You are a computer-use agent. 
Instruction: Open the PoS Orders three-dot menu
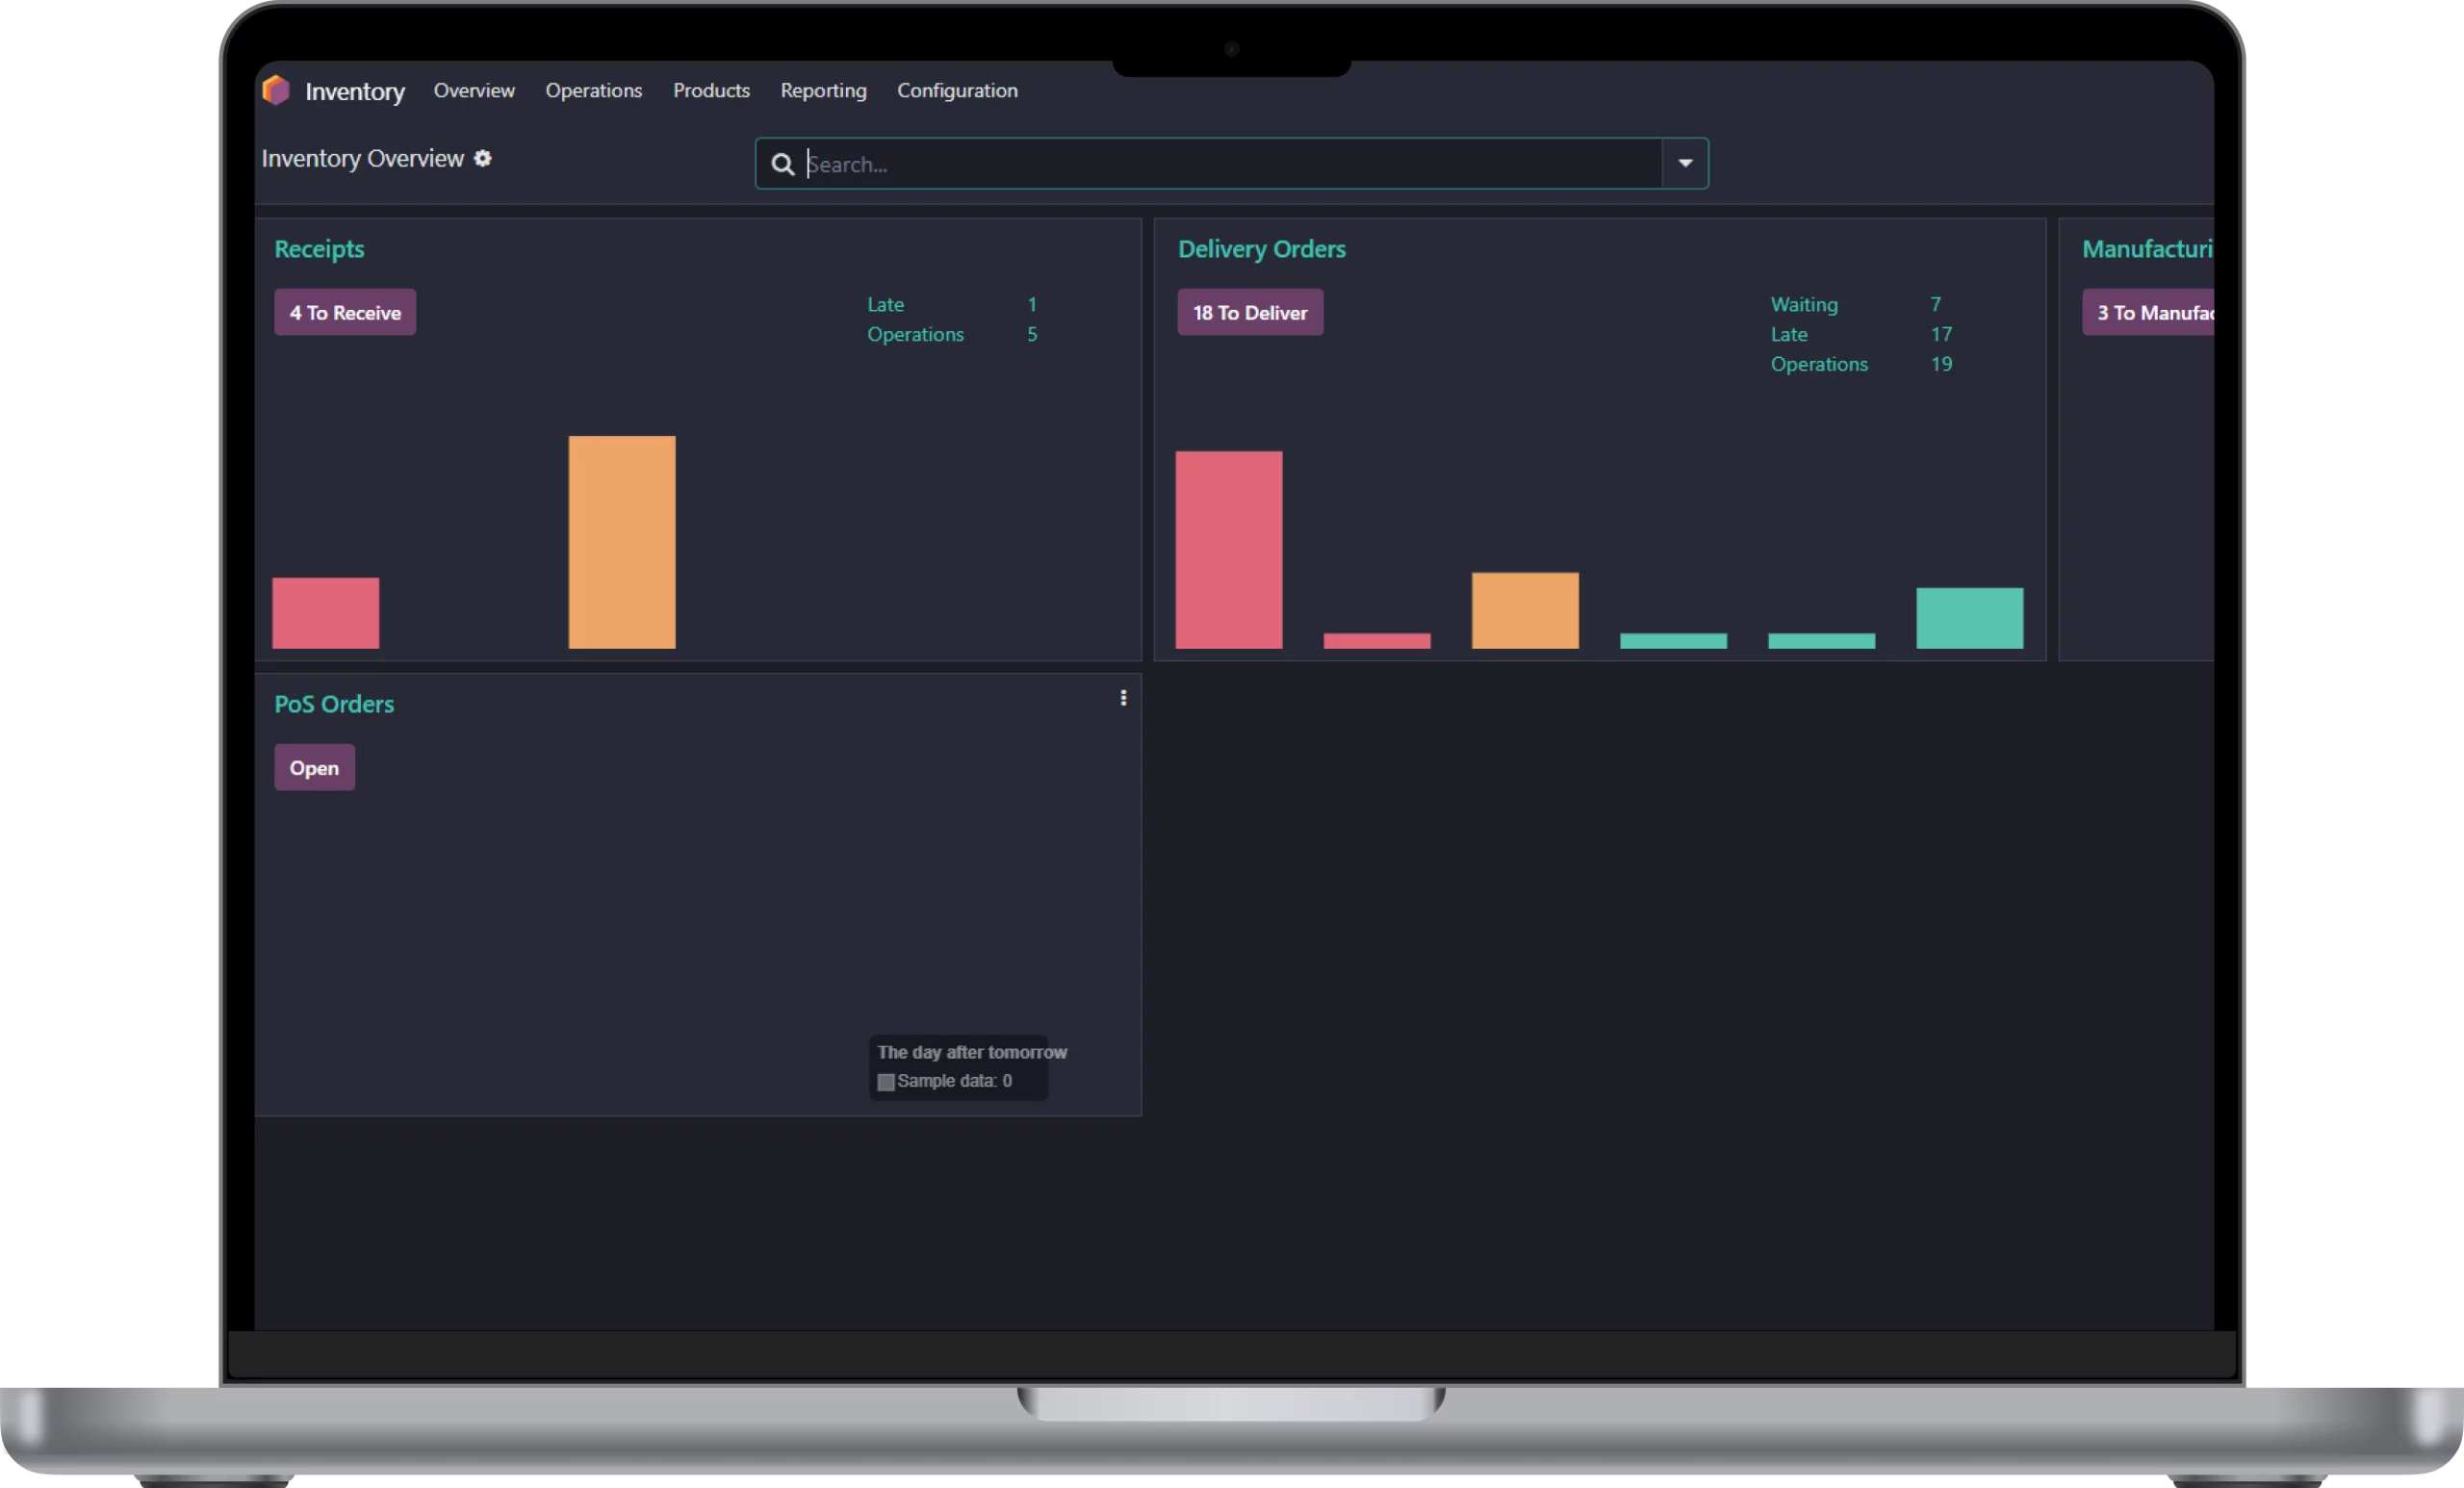1123,698
